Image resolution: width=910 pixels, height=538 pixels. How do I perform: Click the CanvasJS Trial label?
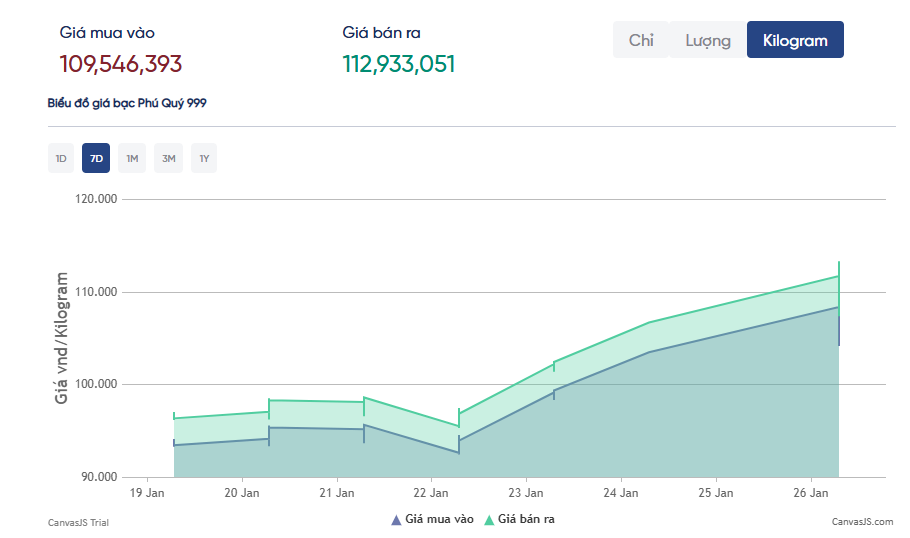click(78, 521)
